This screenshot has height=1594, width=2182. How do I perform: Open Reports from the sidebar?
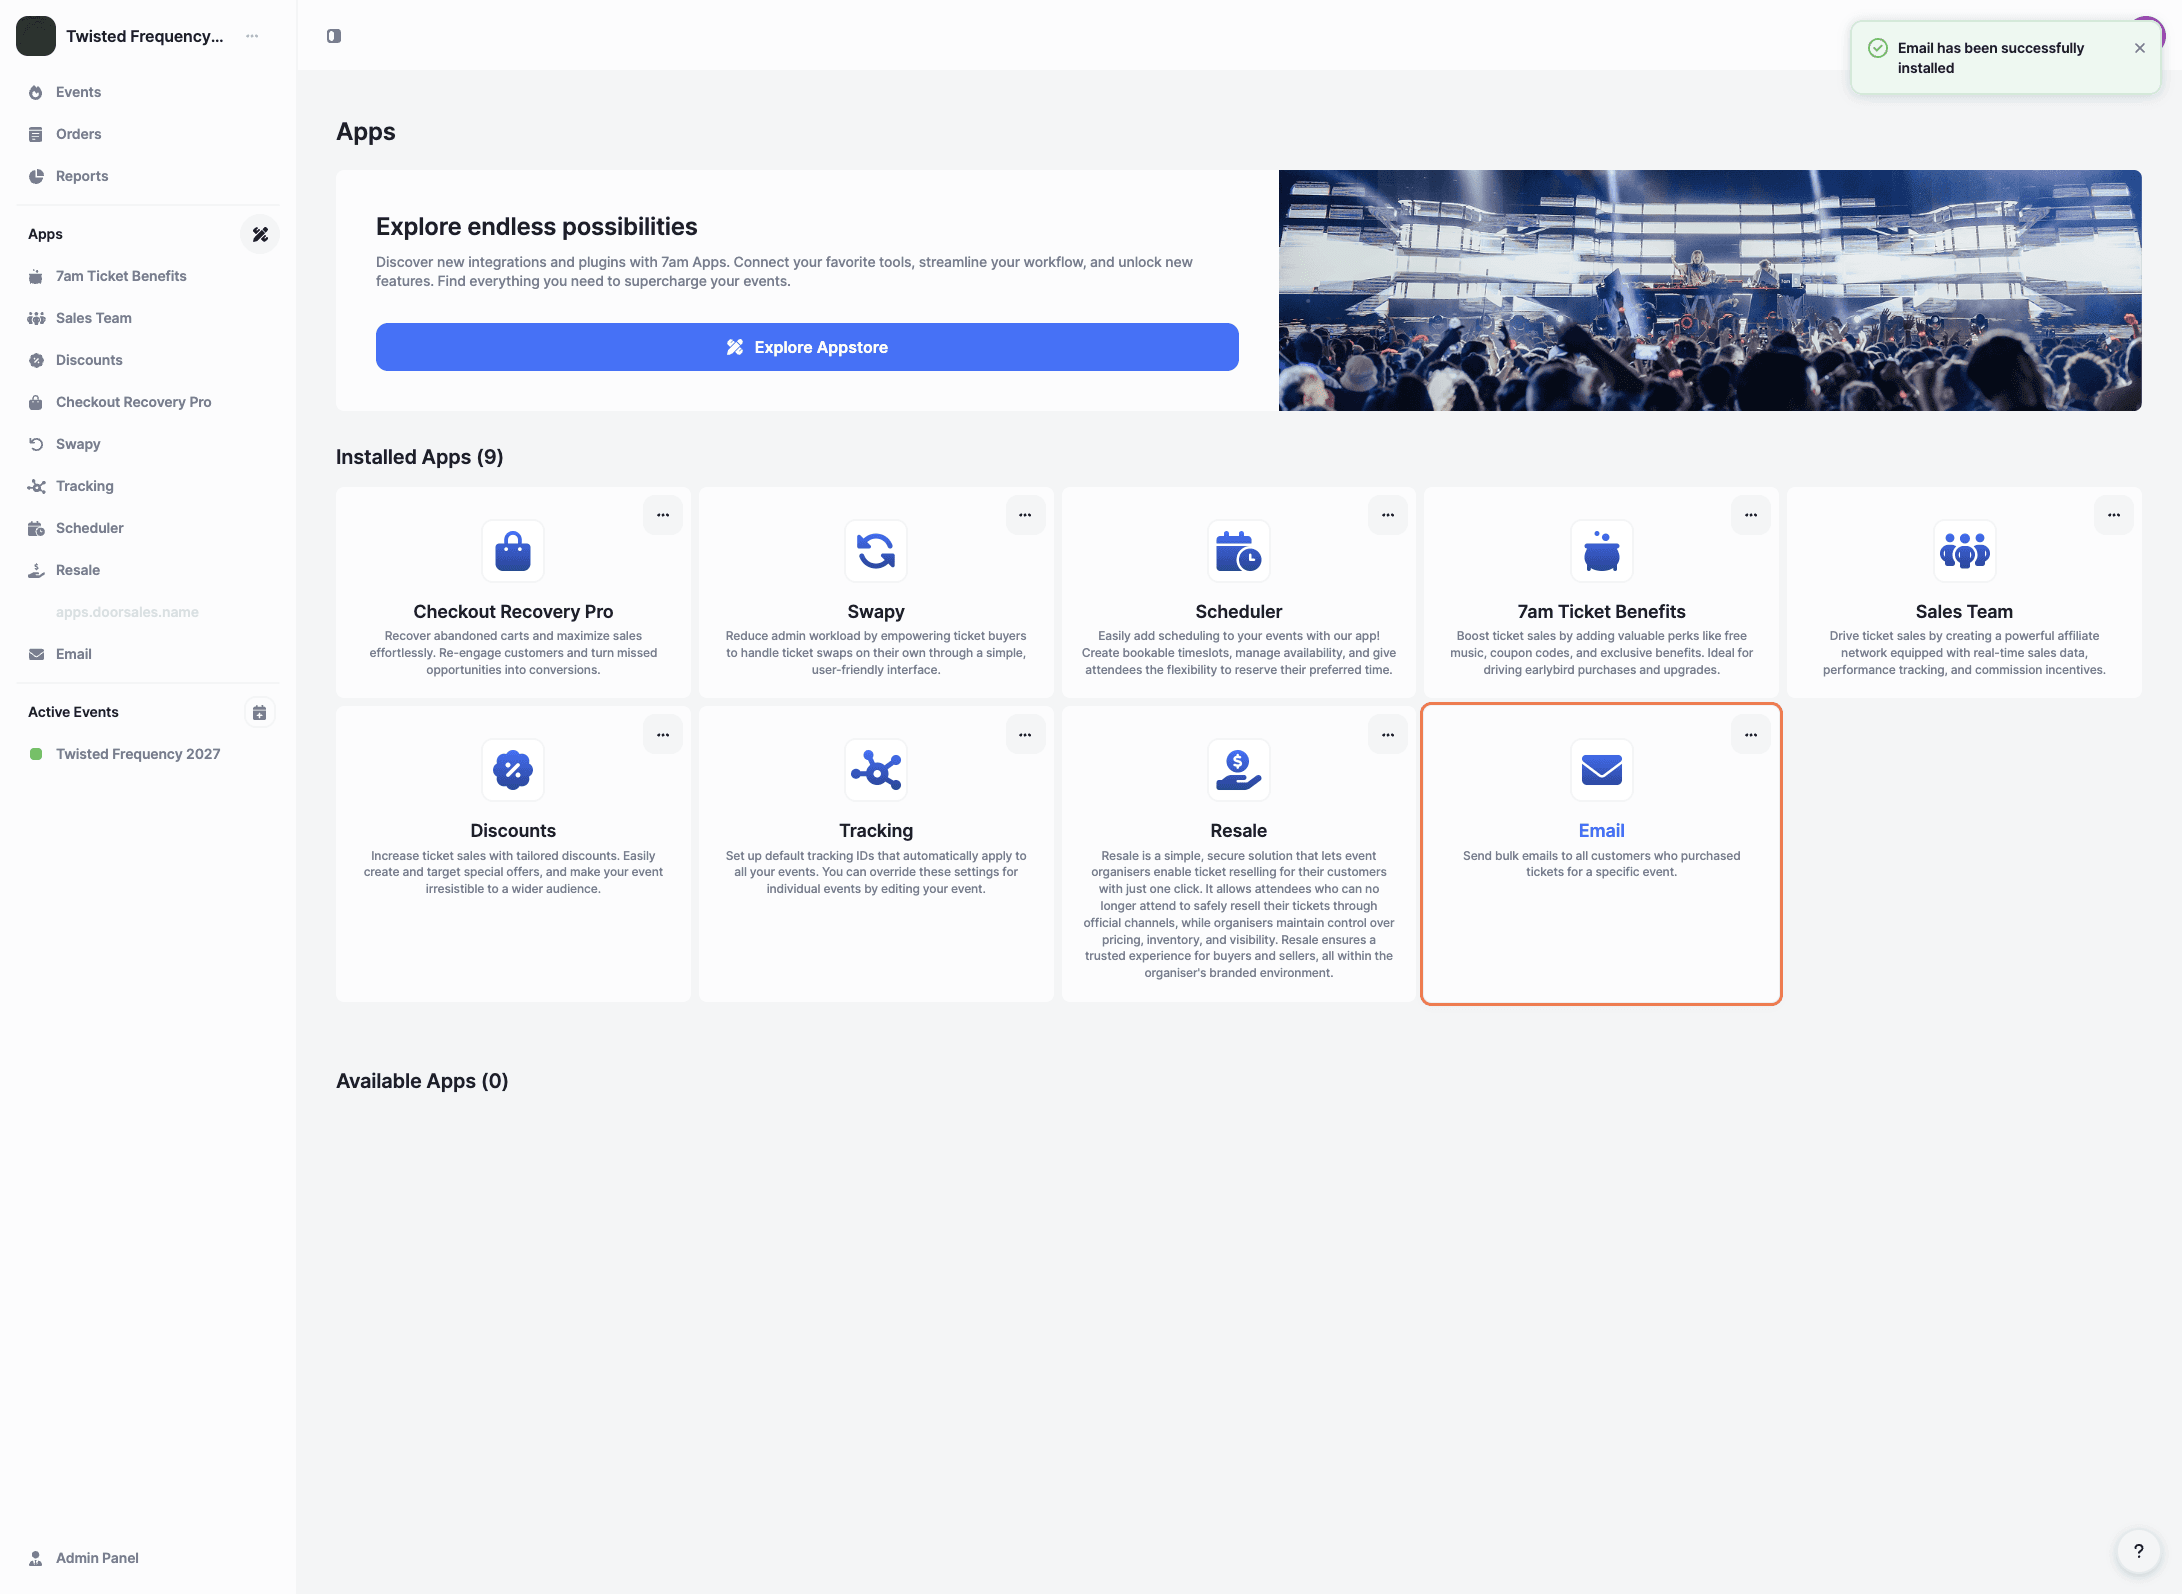(82, 176)
